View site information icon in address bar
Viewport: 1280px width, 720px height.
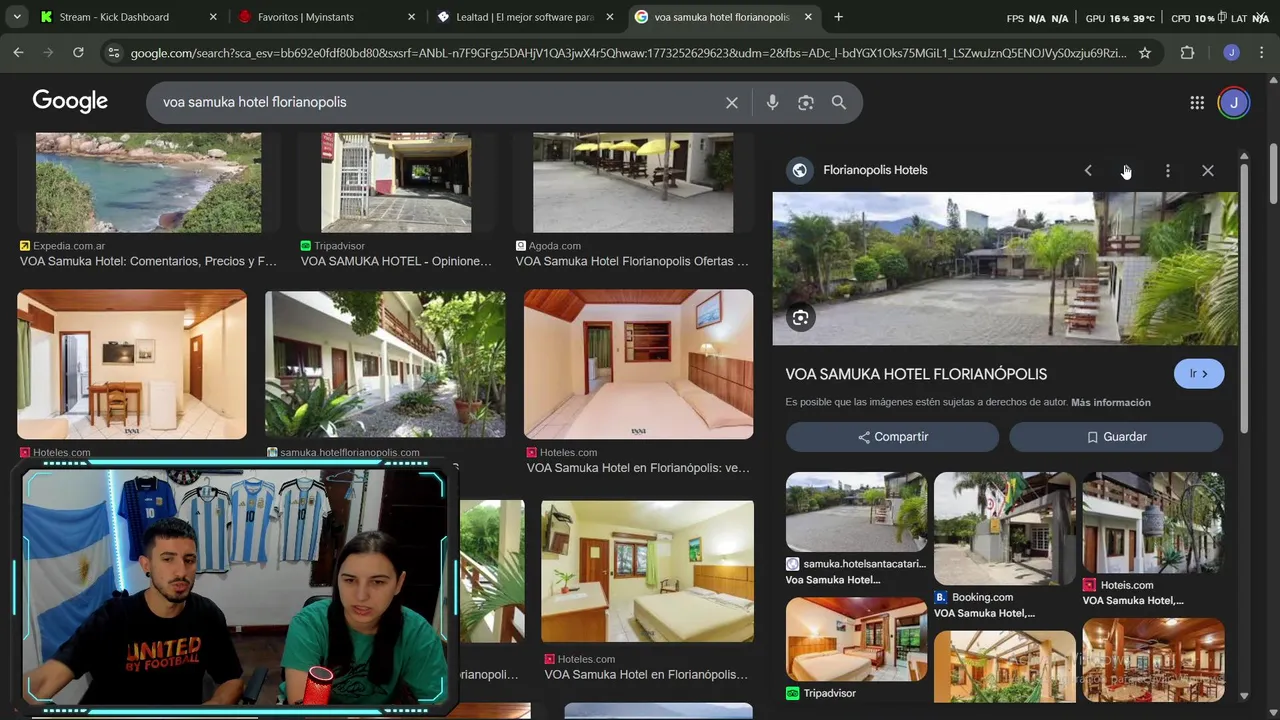113,52
